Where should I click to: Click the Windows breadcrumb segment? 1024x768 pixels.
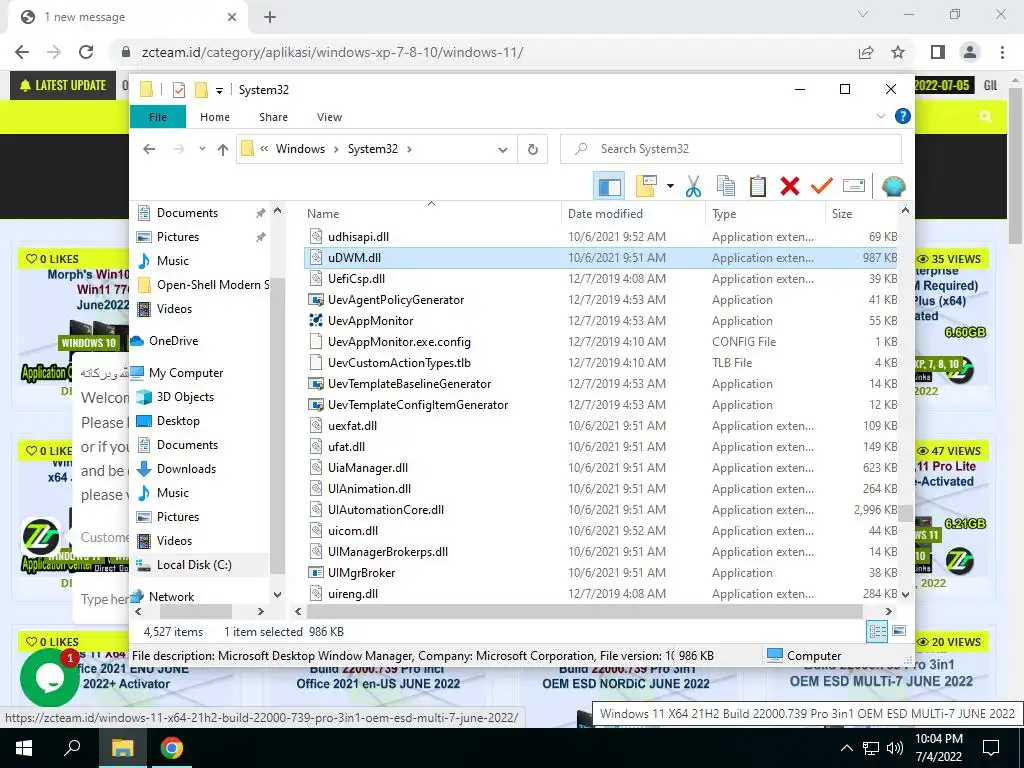pyautogui.click(x=300, y=149)
